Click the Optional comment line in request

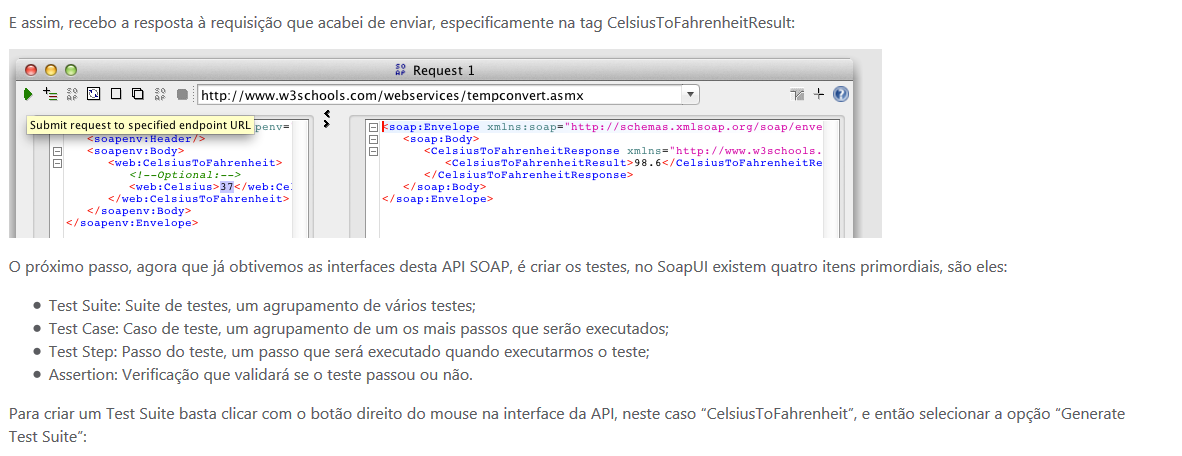tap(185, 174)
